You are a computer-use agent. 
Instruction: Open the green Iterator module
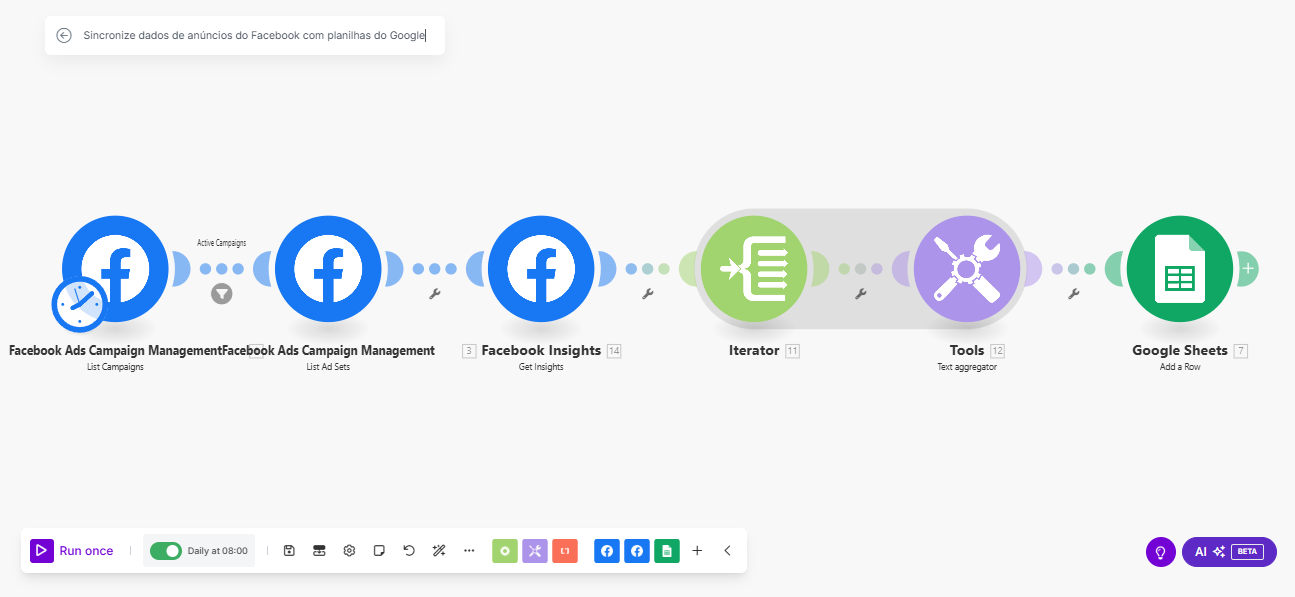pos(753,269)
